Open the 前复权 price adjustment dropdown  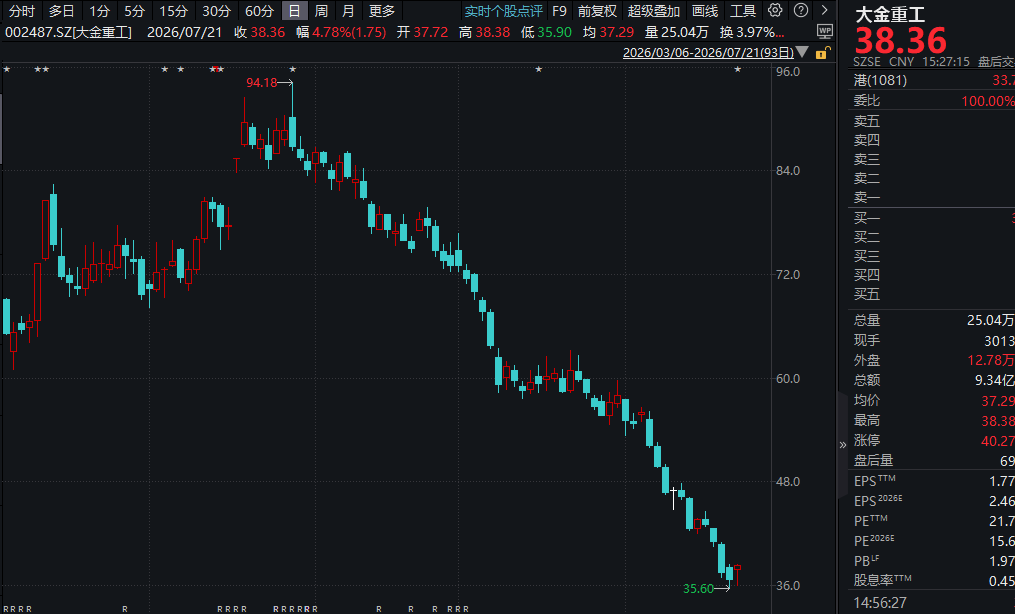coord(597,11)
